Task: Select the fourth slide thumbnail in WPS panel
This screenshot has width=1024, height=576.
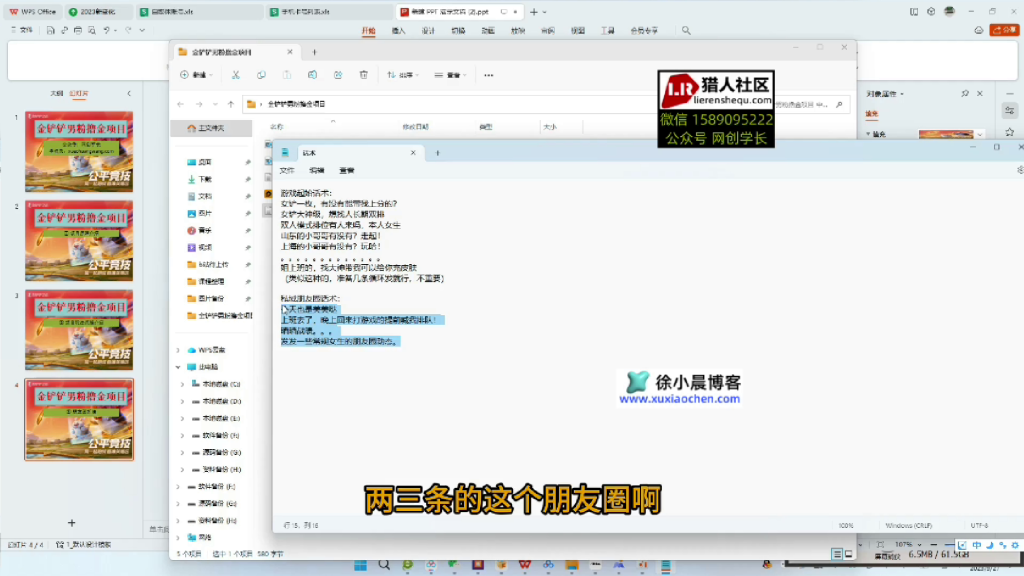Action: [78, 422]
